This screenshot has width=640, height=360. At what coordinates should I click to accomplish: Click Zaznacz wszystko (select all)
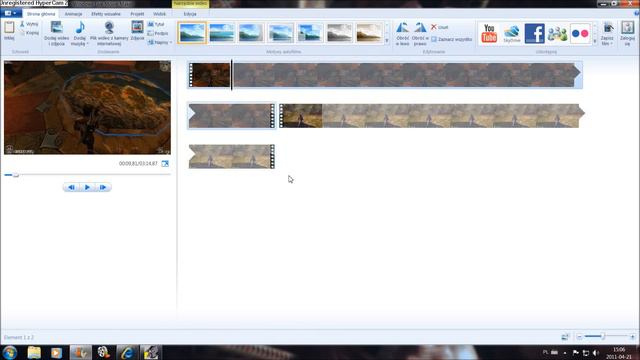click(x=451, y=40)
